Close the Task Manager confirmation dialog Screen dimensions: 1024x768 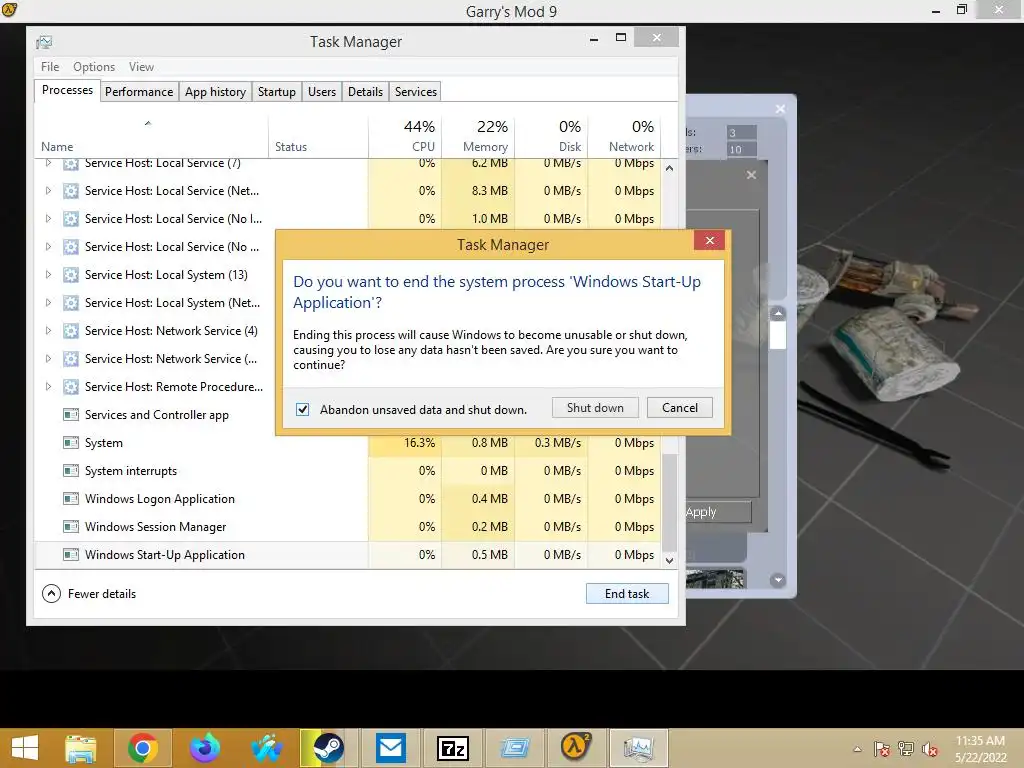710,241
